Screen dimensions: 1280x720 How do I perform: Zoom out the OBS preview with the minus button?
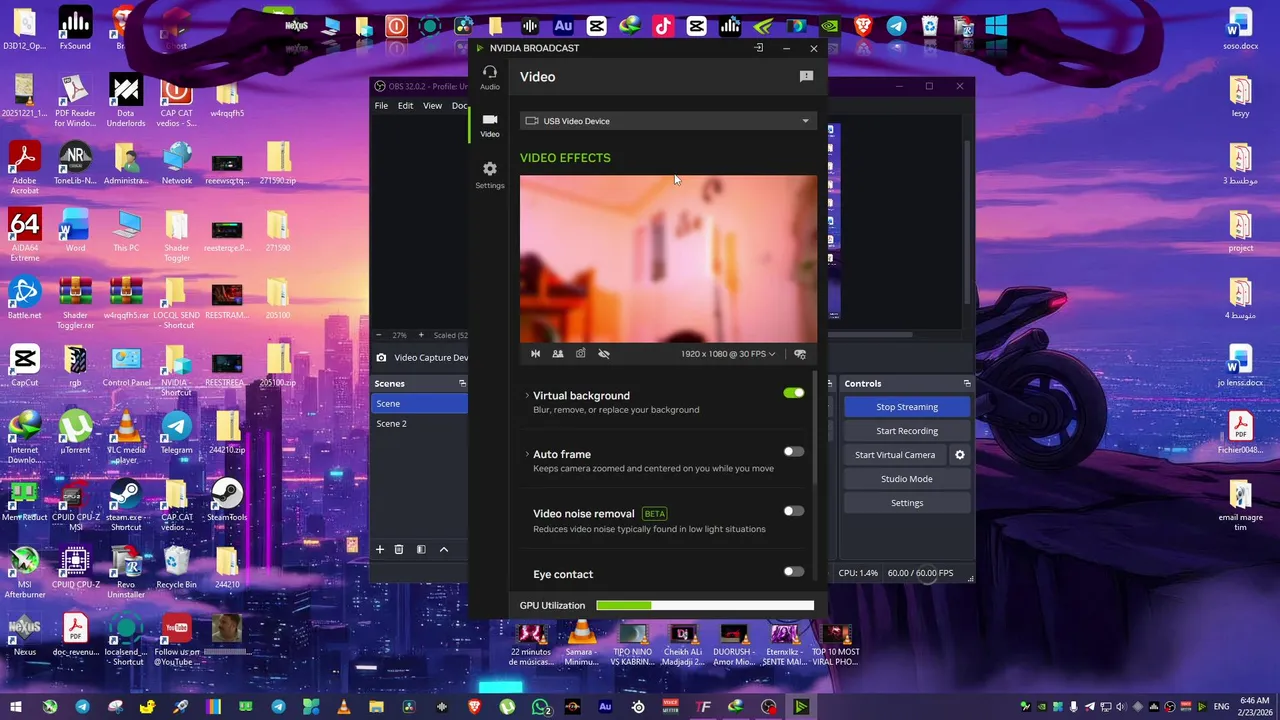[x=378, y=335]
